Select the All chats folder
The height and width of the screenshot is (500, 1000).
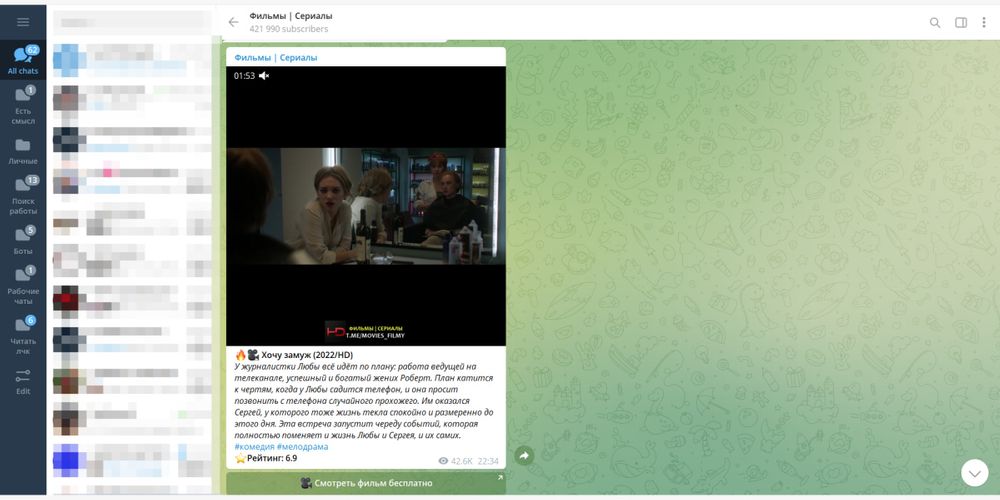(x=23, y=60)
